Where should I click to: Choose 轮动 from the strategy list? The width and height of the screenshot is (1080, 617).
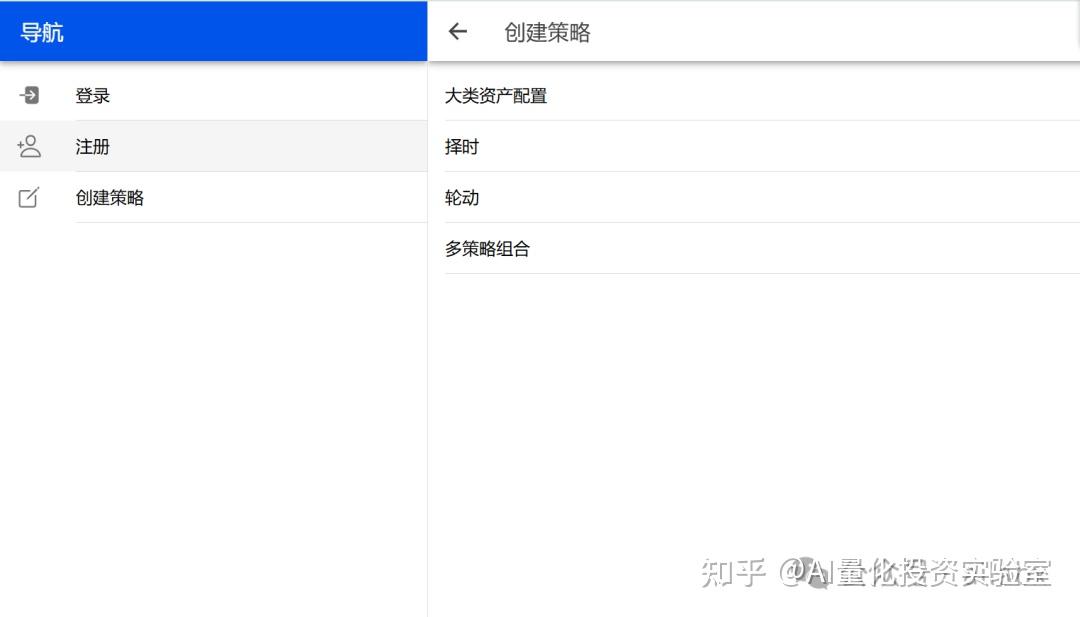pos(461,197)
